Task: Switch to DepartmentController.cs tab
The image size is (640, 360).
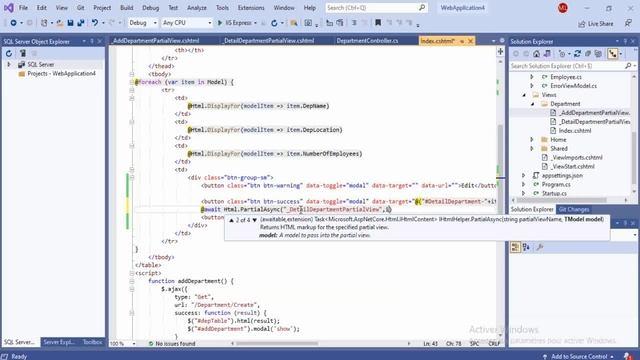Action: pyautogui.click(x=367, y=41)
